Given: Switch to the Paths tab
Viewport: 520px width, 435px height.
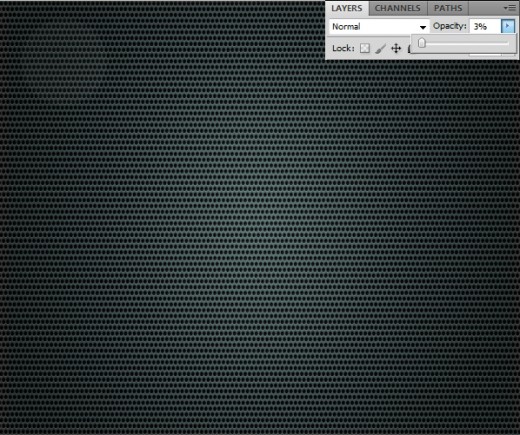Looking at the screenshot, I should click(448, 8).
